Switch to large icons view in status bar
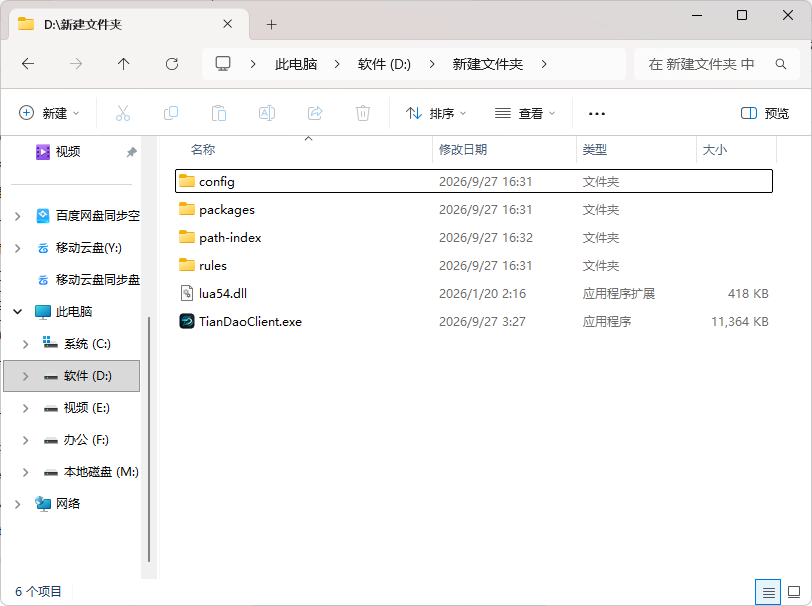This screenshot has width=812, height=606. pos(794,591)
